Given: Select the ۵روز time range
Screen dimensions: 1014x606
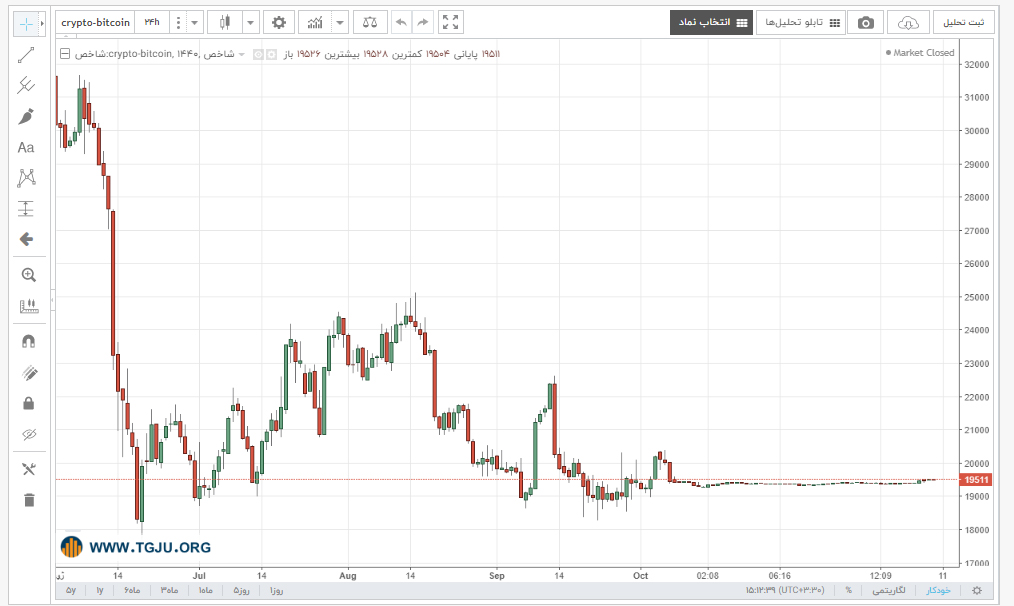Looking at the screenshot, I should pos(241,590).
